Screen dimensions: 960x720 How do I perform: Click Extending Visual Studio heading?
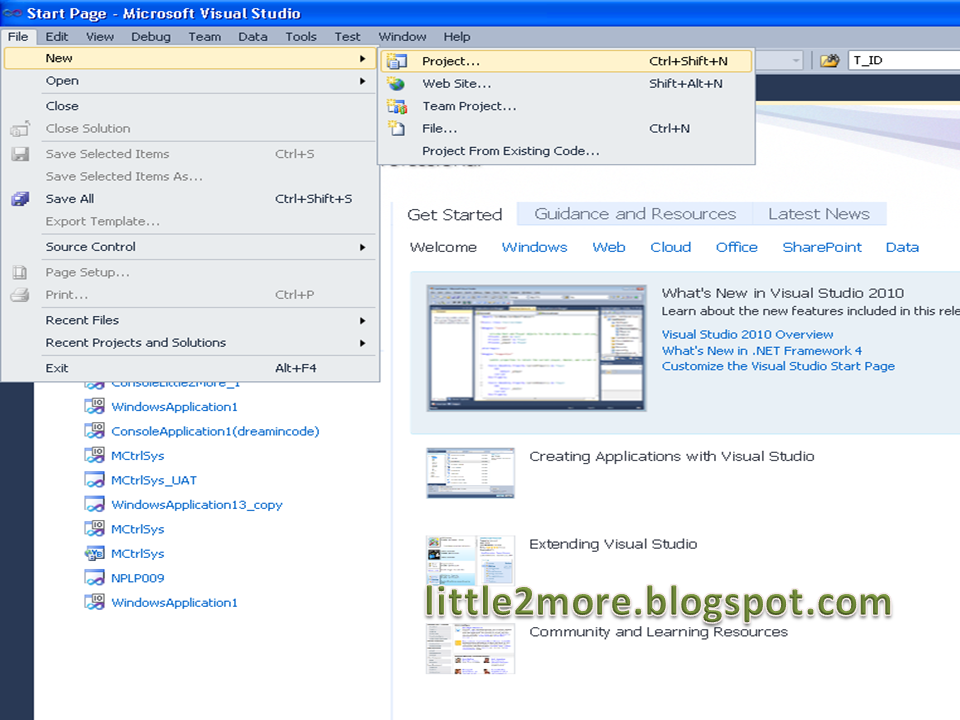tap(613, 544)
